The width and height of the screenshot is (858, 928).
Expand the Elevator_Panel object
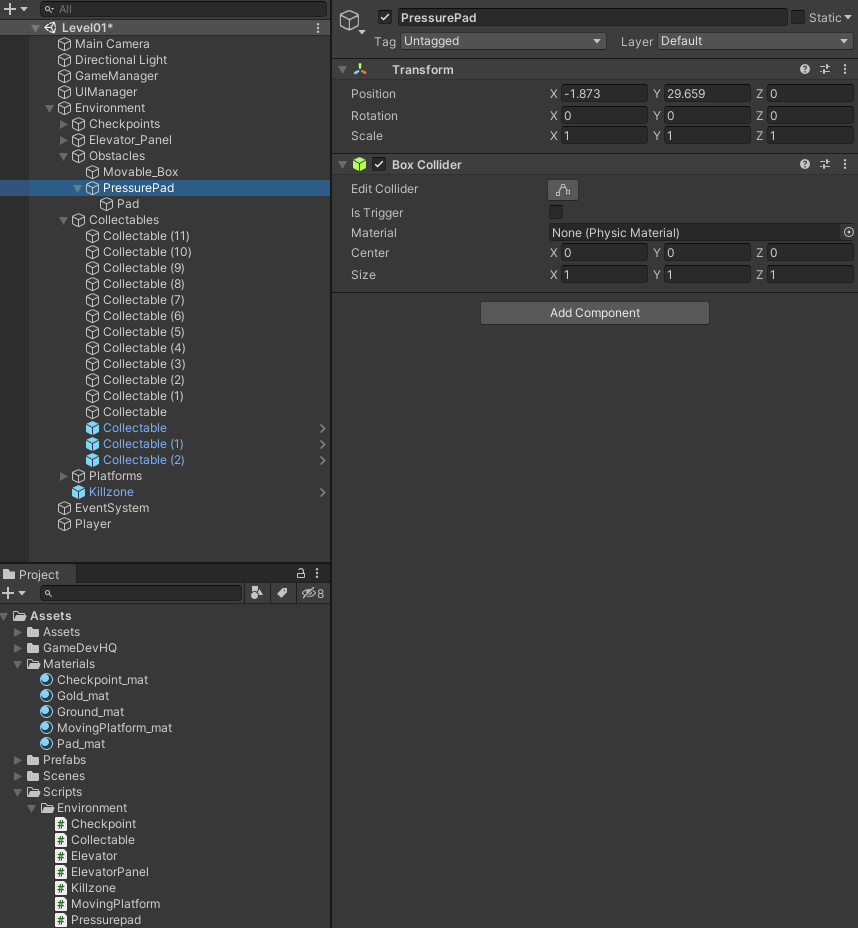tap(63, 140)
